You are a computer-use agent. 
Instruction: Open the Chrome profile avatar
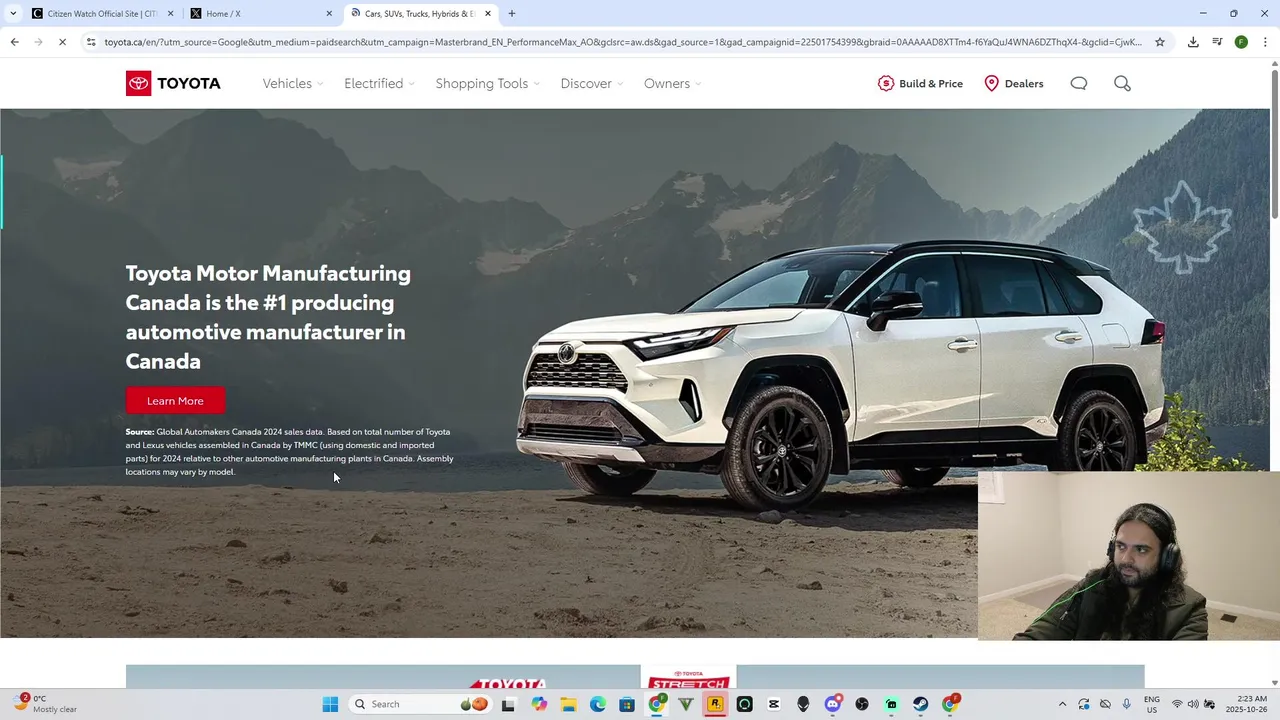[x=1241, y=42]
